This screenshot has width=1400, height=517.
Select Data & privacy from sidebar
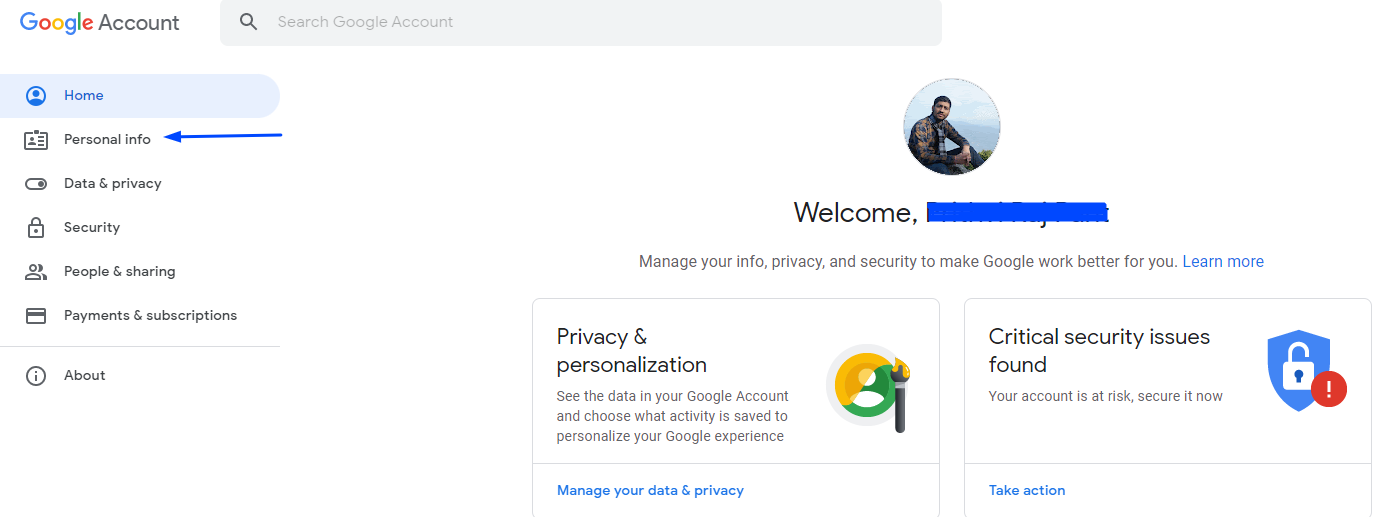point(112,184)
